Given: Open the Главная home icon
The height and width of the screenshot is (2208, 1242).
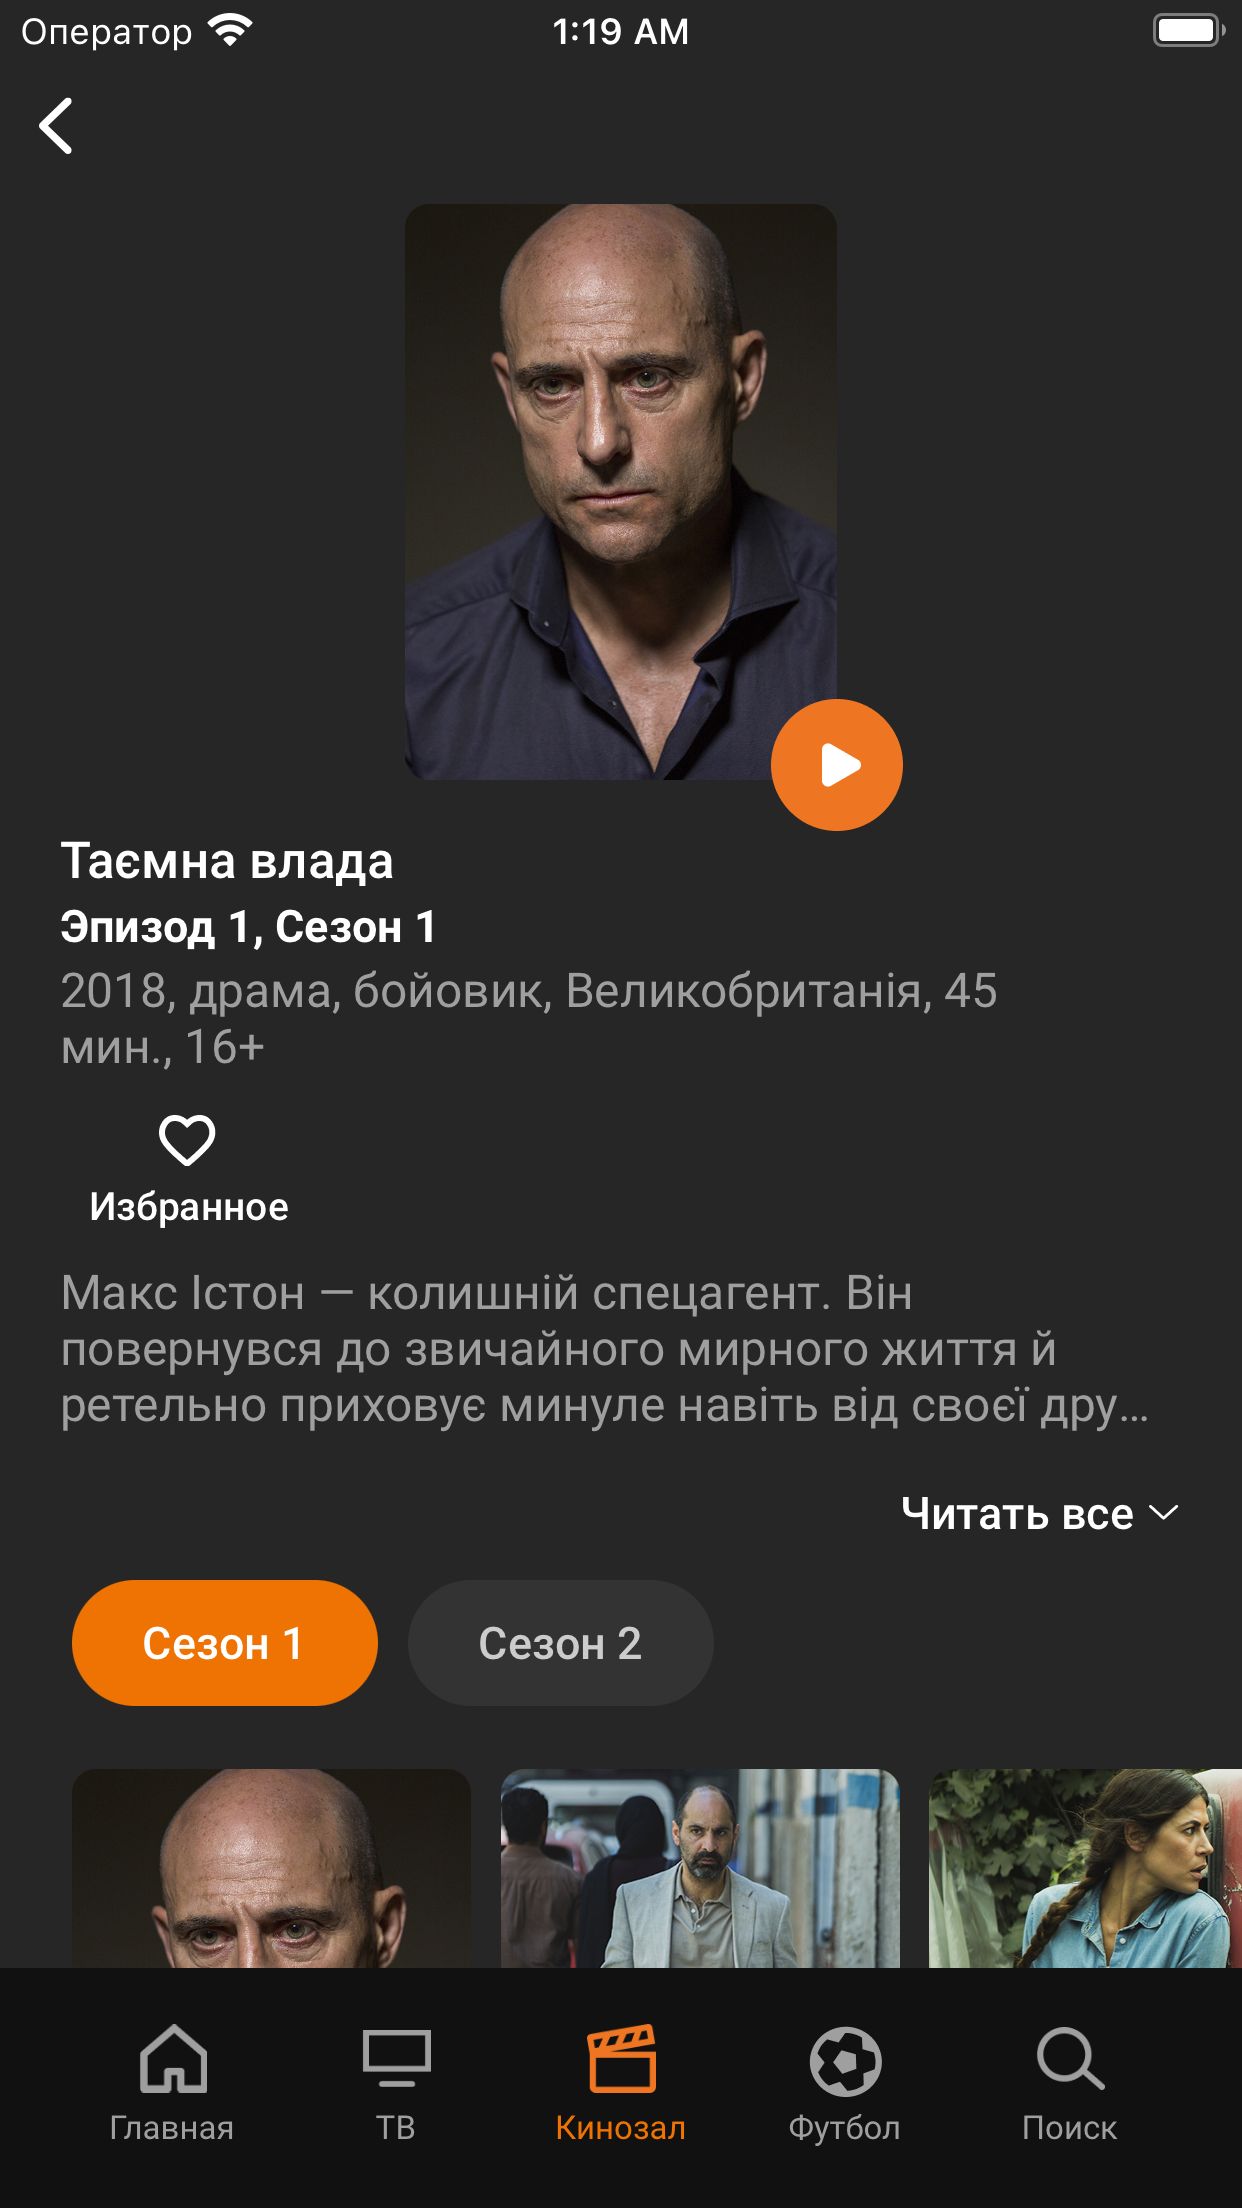Looking at the screenshot, I should click(173, 2060).
